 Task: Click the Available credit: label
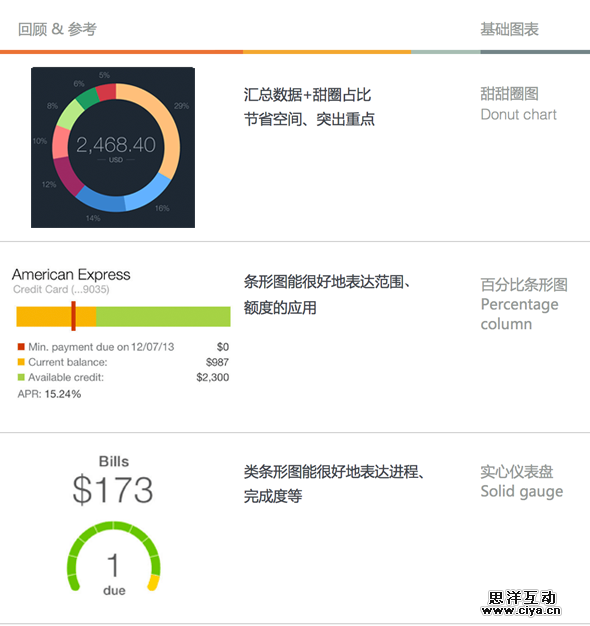pyautogui.click(x=66, y=377)
